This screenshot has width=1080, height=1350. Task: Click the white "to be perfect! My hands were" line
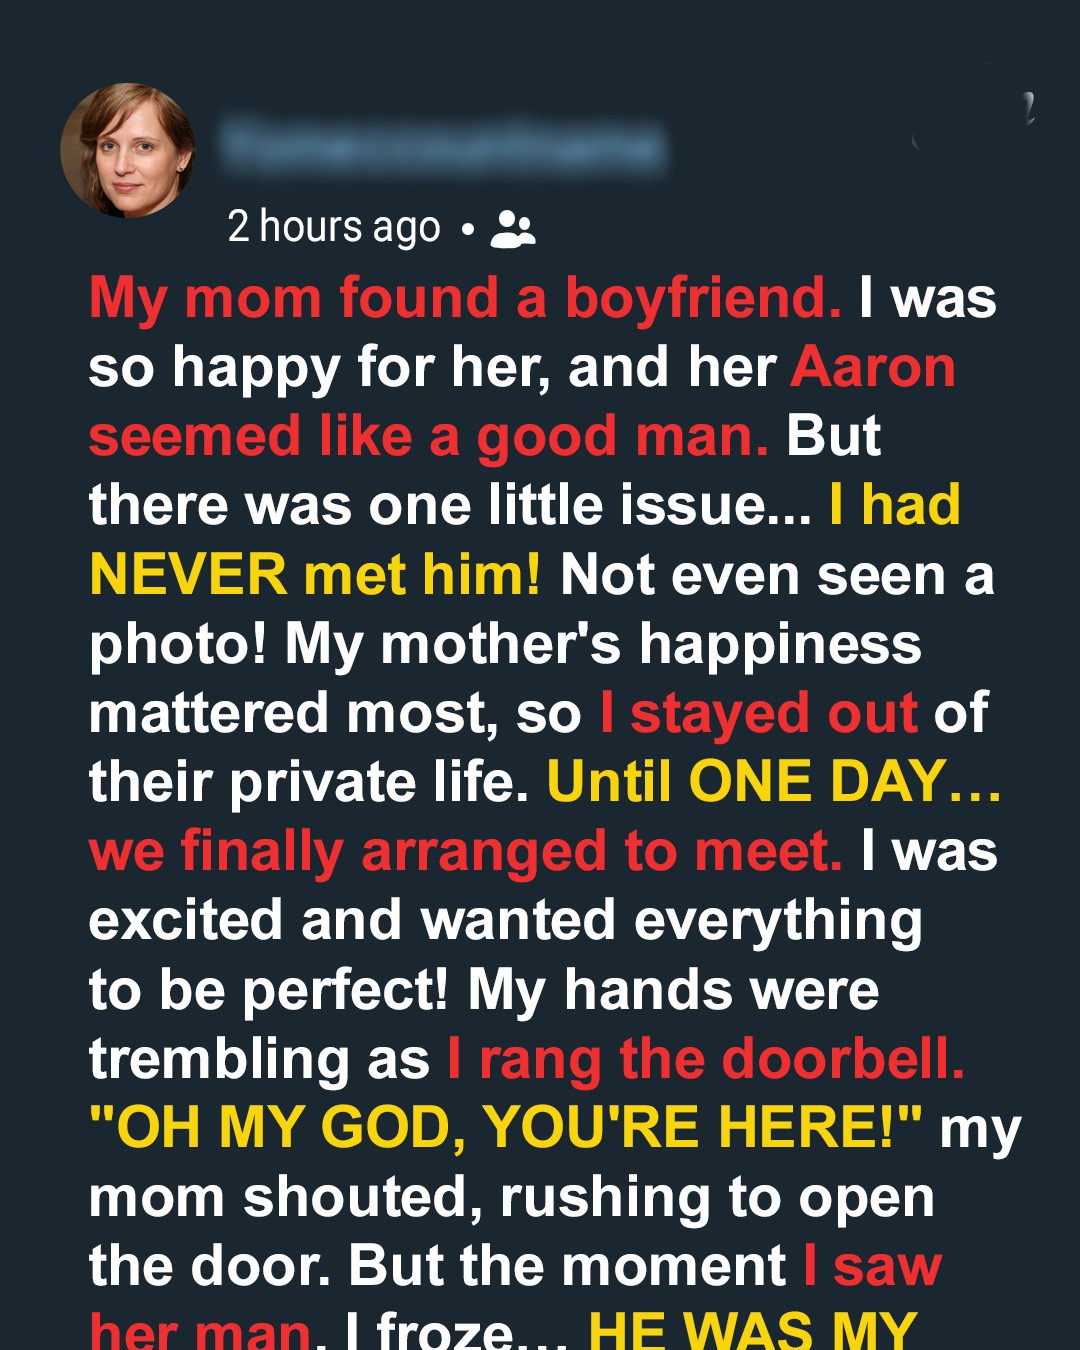pyautogui.click(x=484, y=990)
